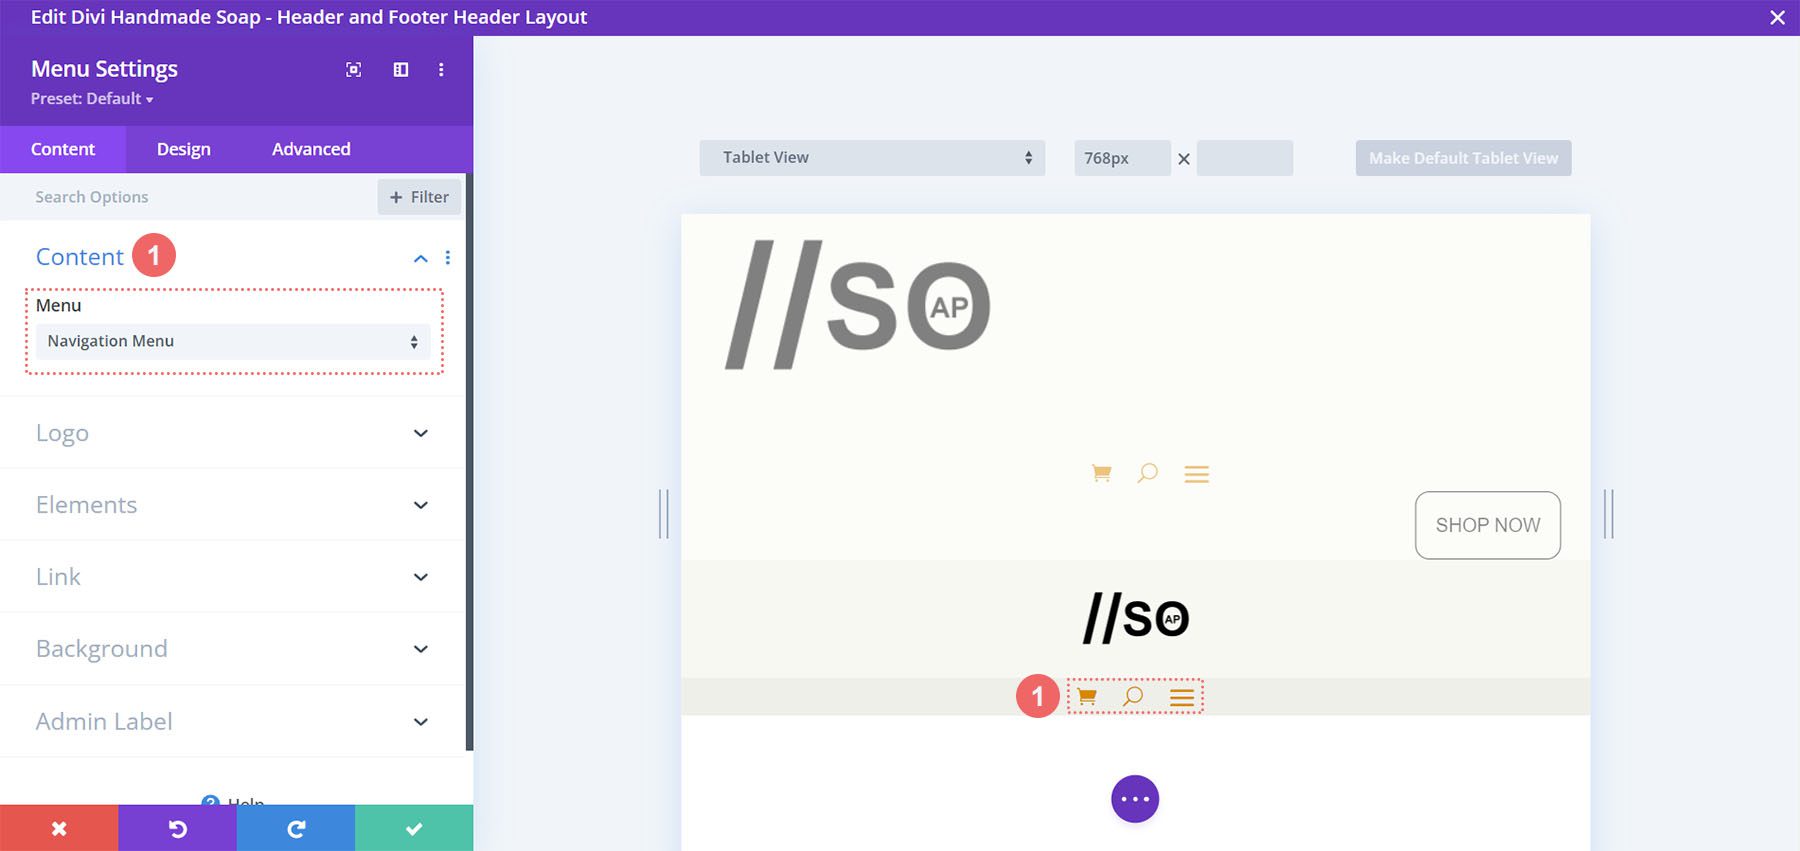This screenshot has height=851, width=1800.
Task: Click the snap modal to sidebar icon
Action: tap(401, 70)
